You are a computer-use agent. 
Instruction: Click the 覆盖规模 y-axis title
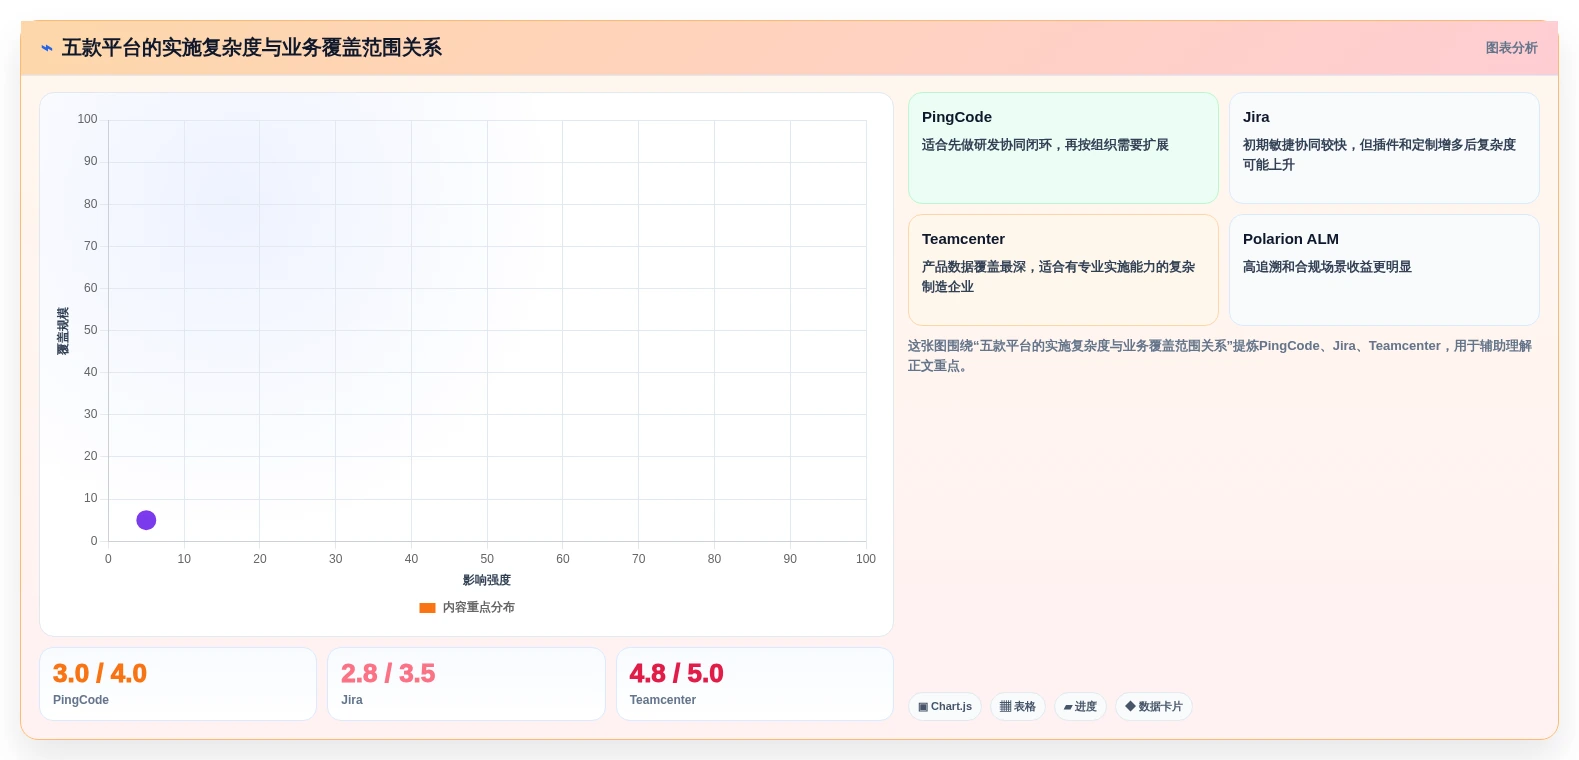(x=63, y=331)
